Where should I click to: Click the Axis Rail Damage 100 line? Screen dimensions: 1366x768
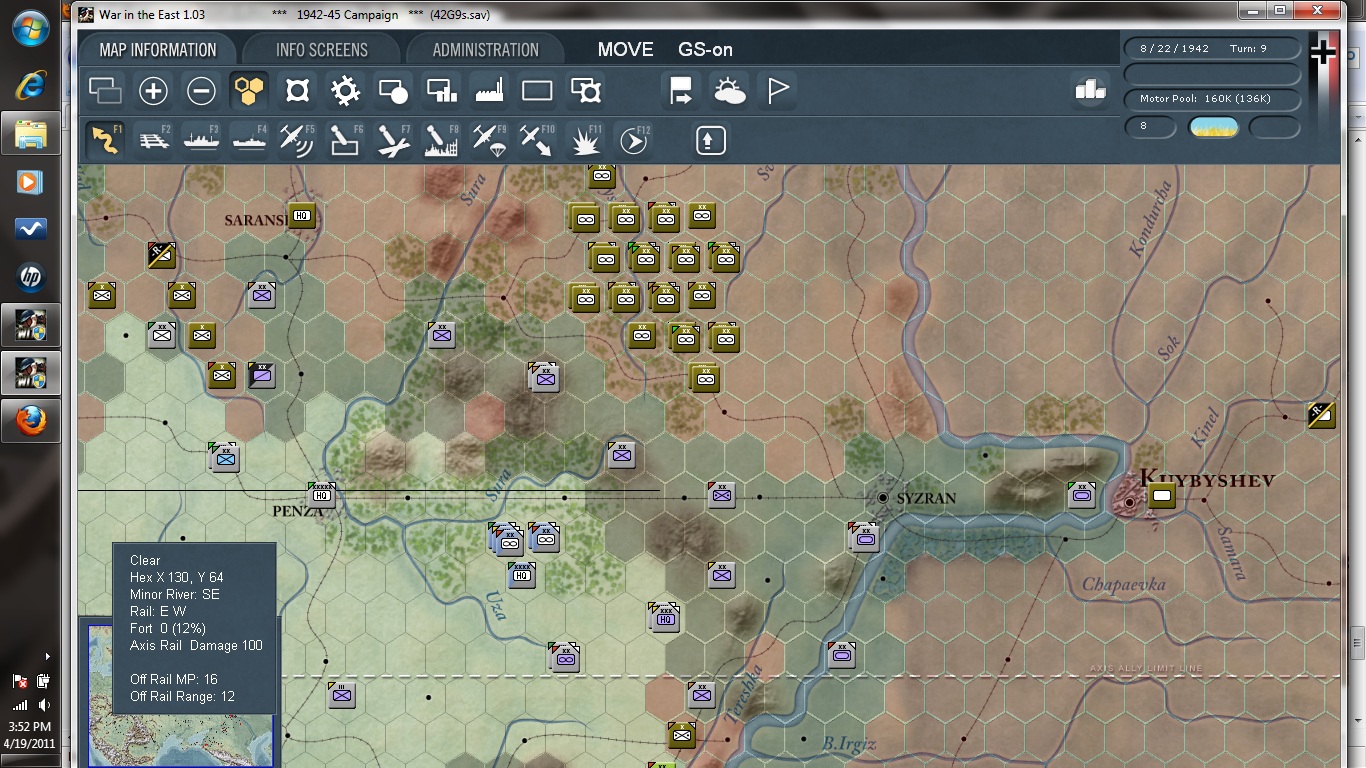click(196, 645)
